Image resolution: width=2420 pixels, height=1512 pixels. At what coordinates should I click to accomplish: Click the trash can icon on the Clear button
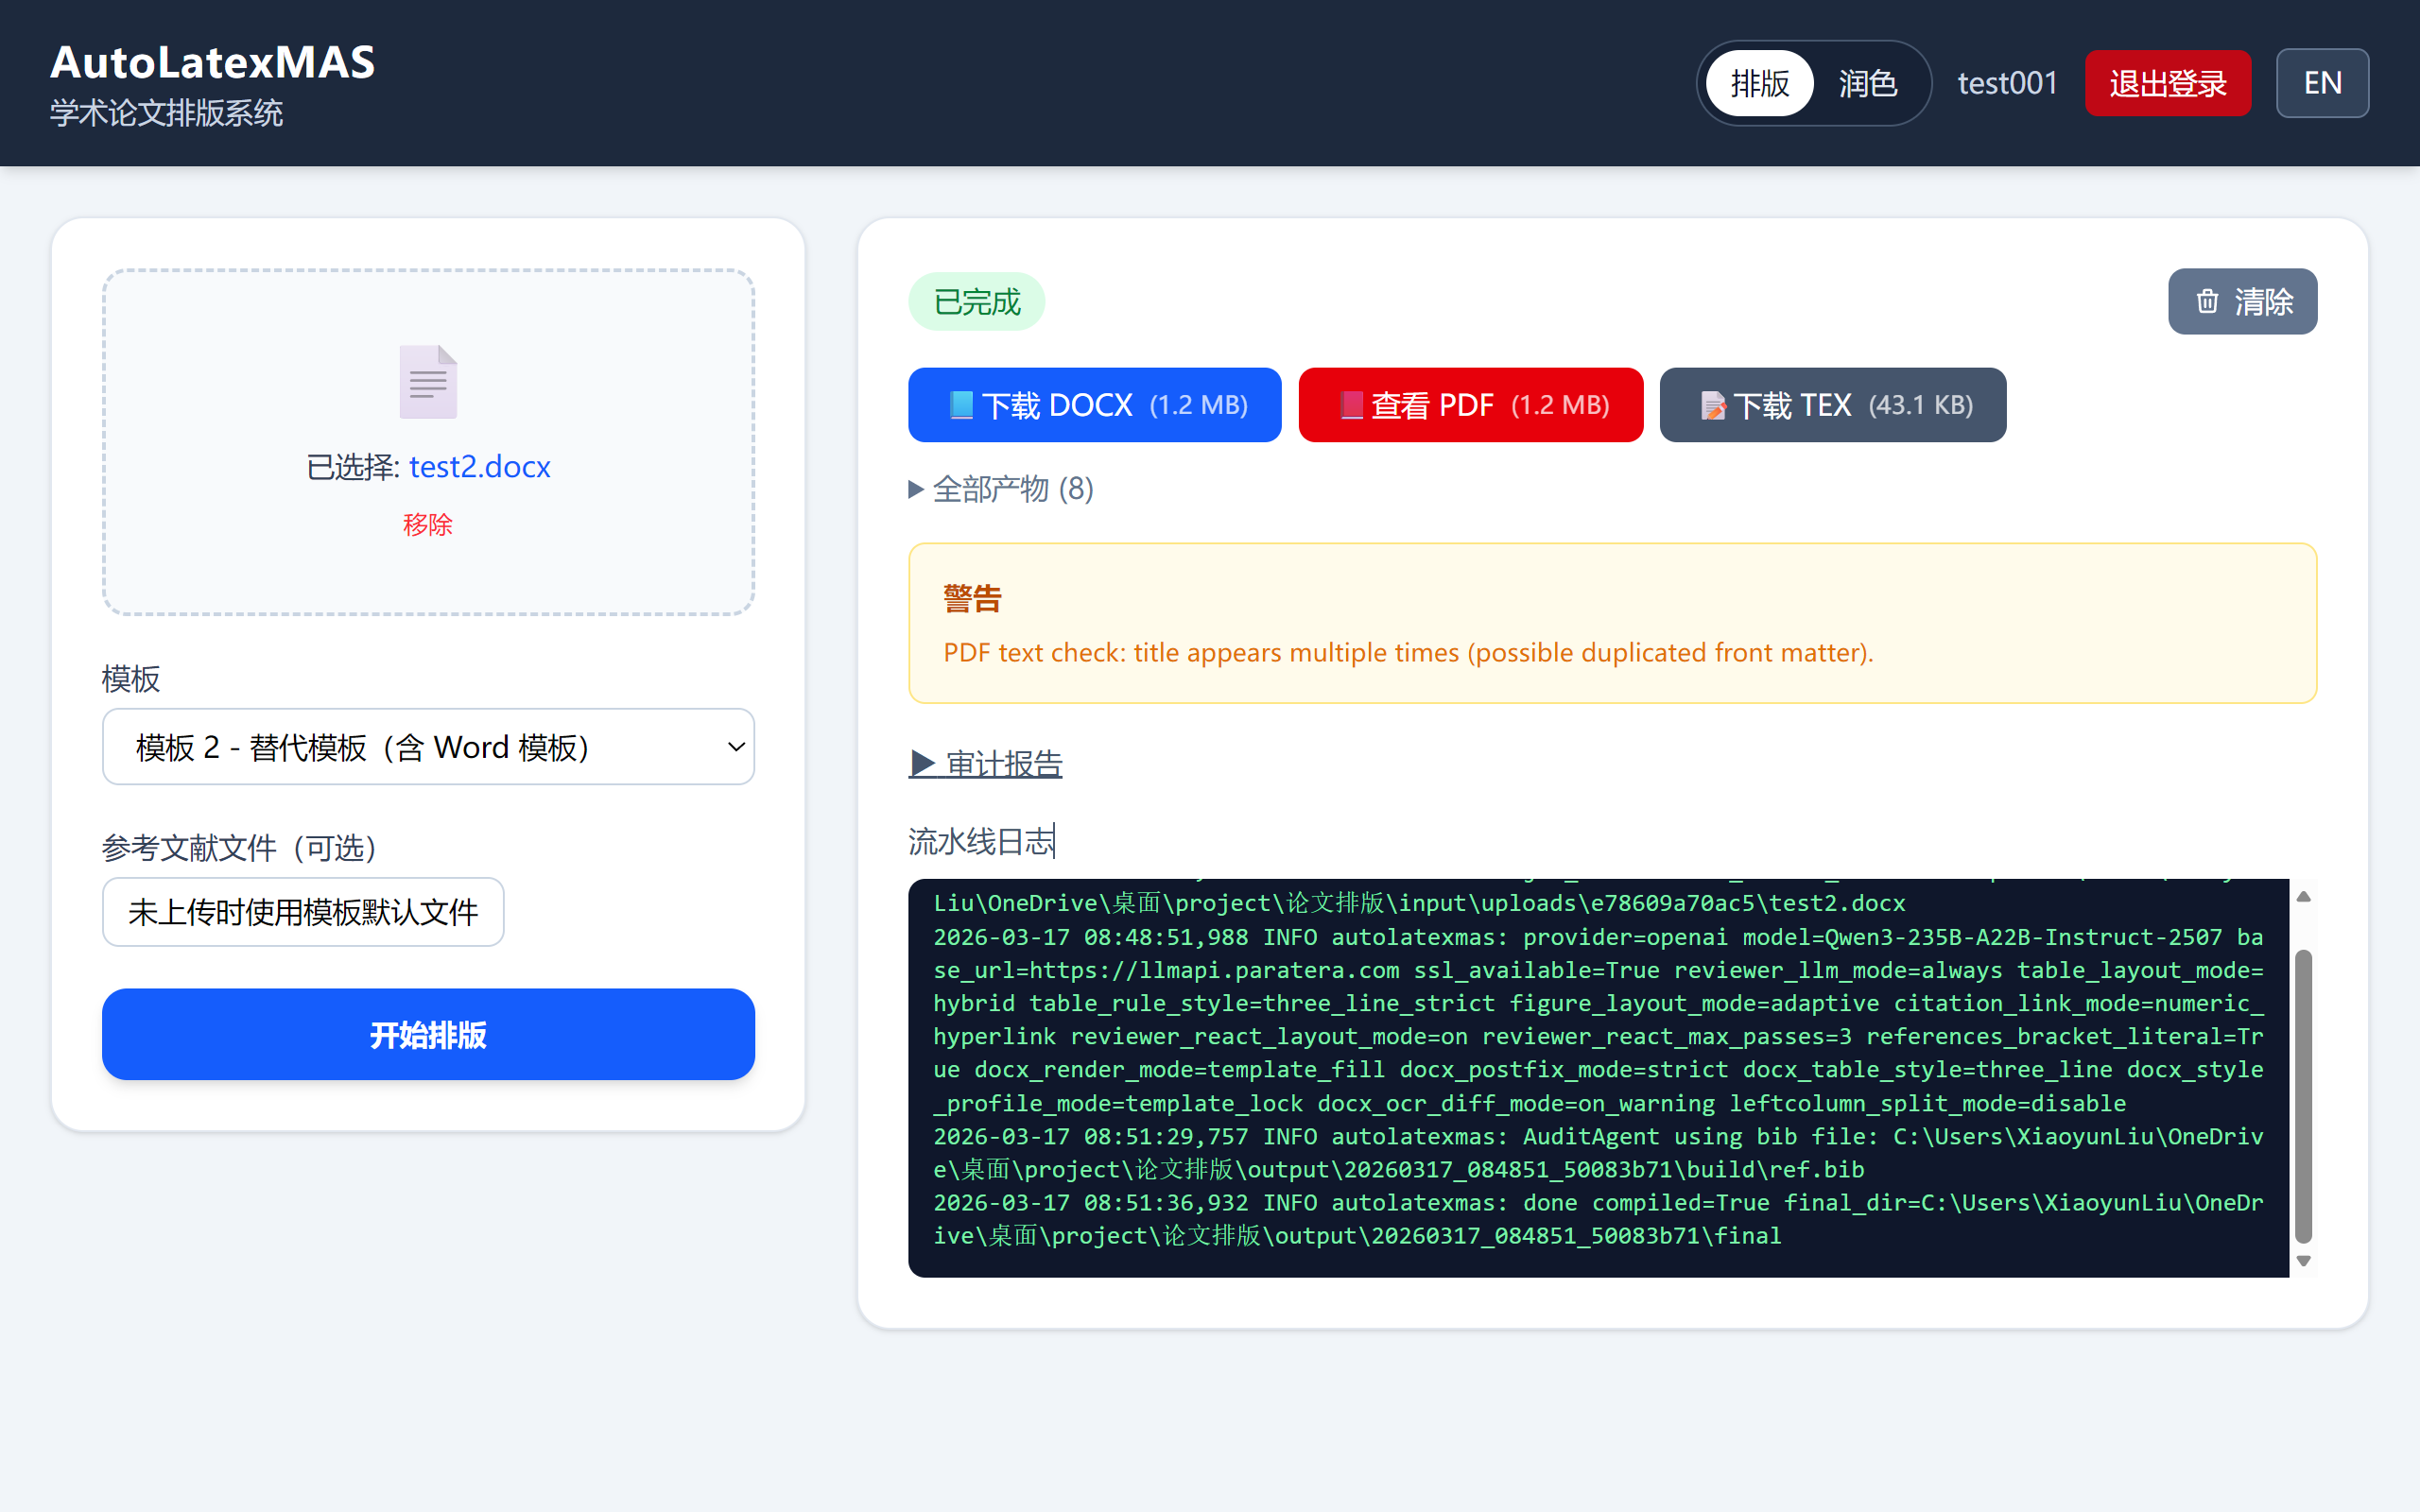tap(2207, 301)
